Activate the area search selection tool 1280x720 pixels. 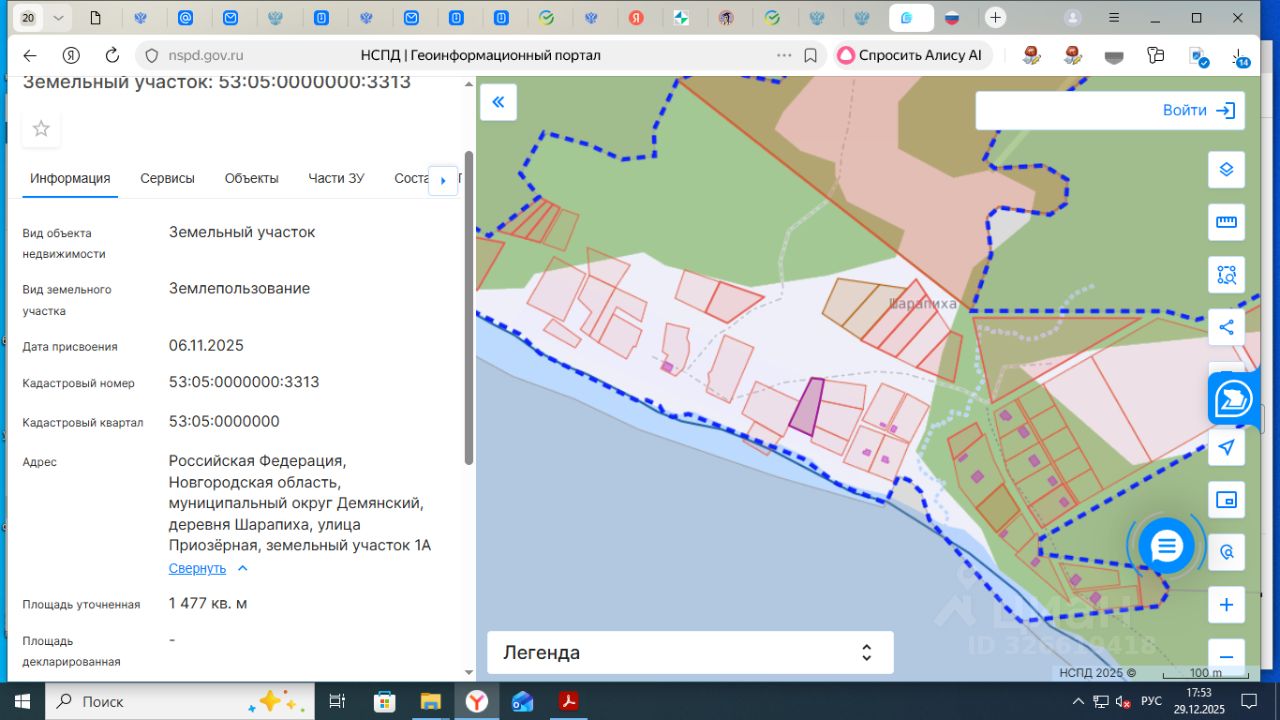(1226, 274)
